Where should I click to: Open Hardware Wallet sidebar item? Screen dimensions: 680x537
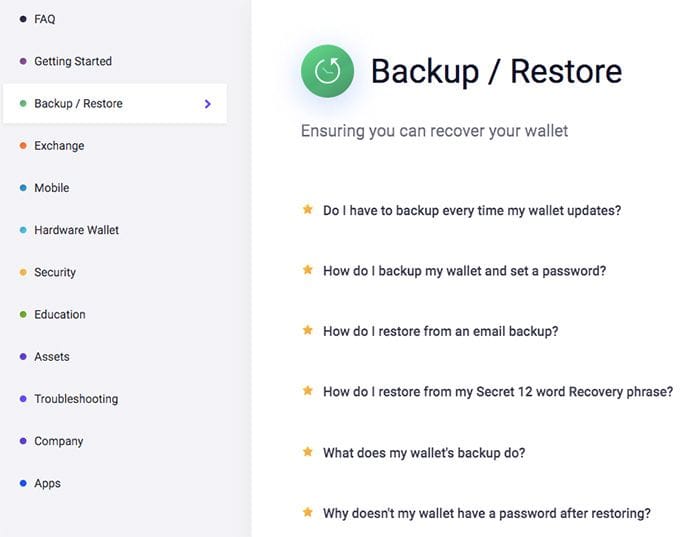[x=76, y=230]
